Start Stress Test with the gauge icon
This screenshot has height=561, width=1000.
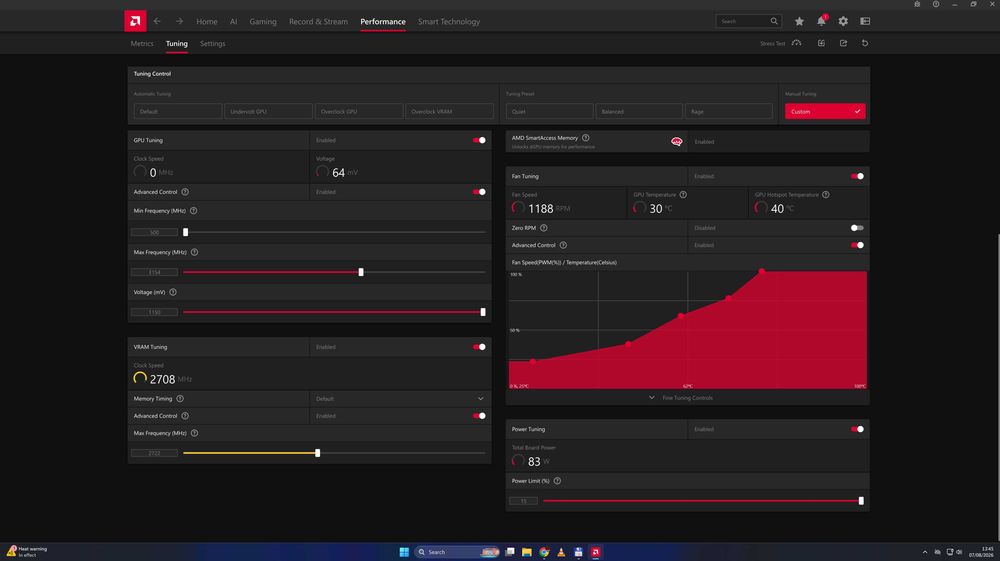(797, 43)
